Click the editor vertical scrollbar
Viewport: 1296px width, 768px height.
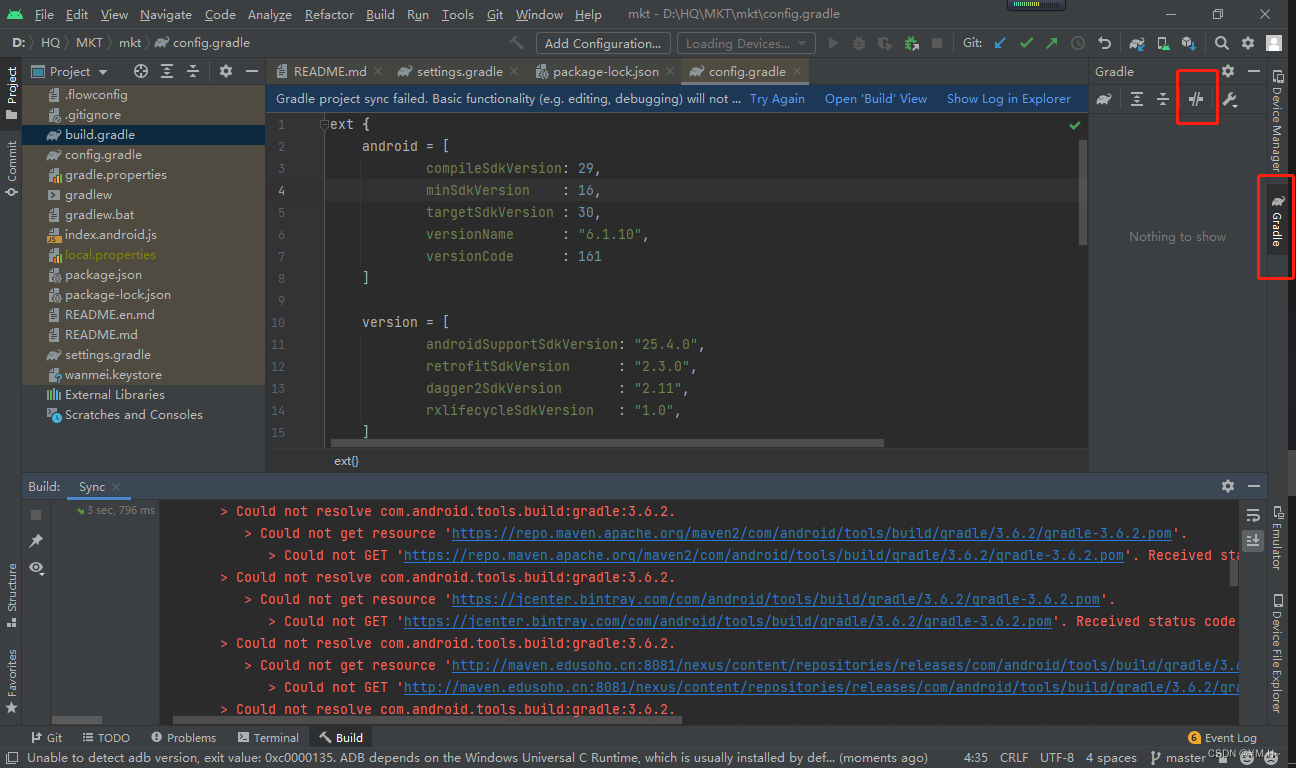[1081, 190]
